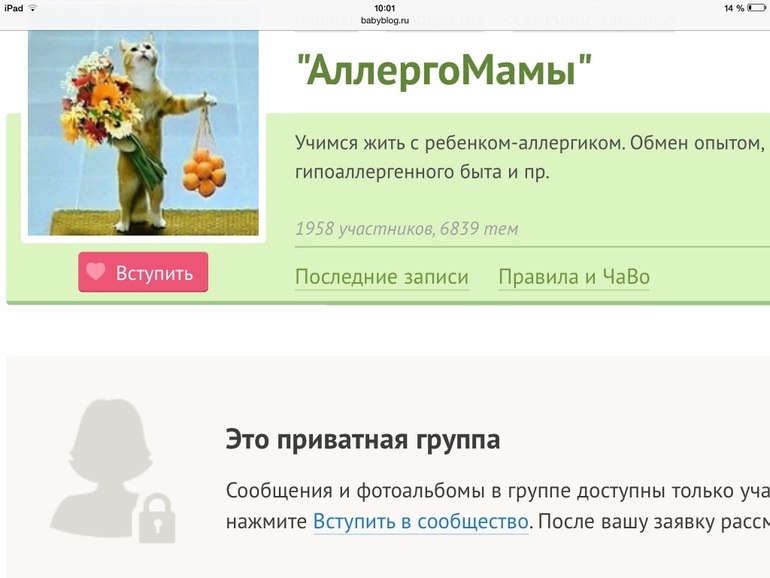Open the faded Главная breadcrumb link
Screen dimensions: 770x578
(x=326, y=20)
